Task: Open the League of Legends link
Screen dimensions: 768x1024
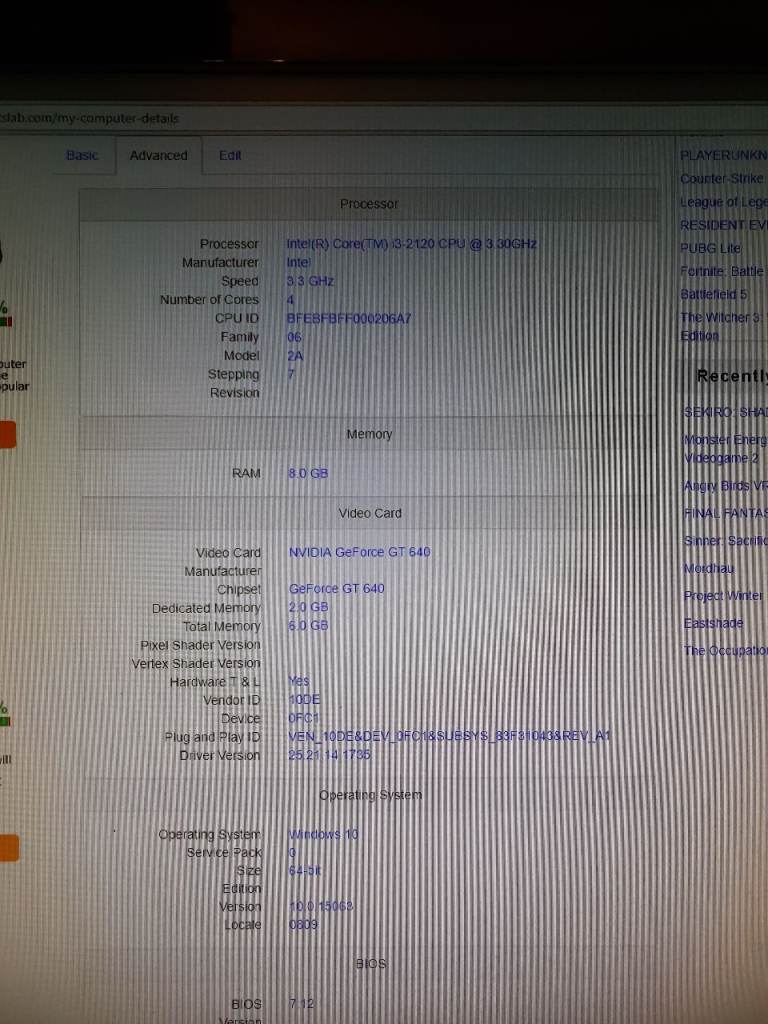Action: coord(723,202)
